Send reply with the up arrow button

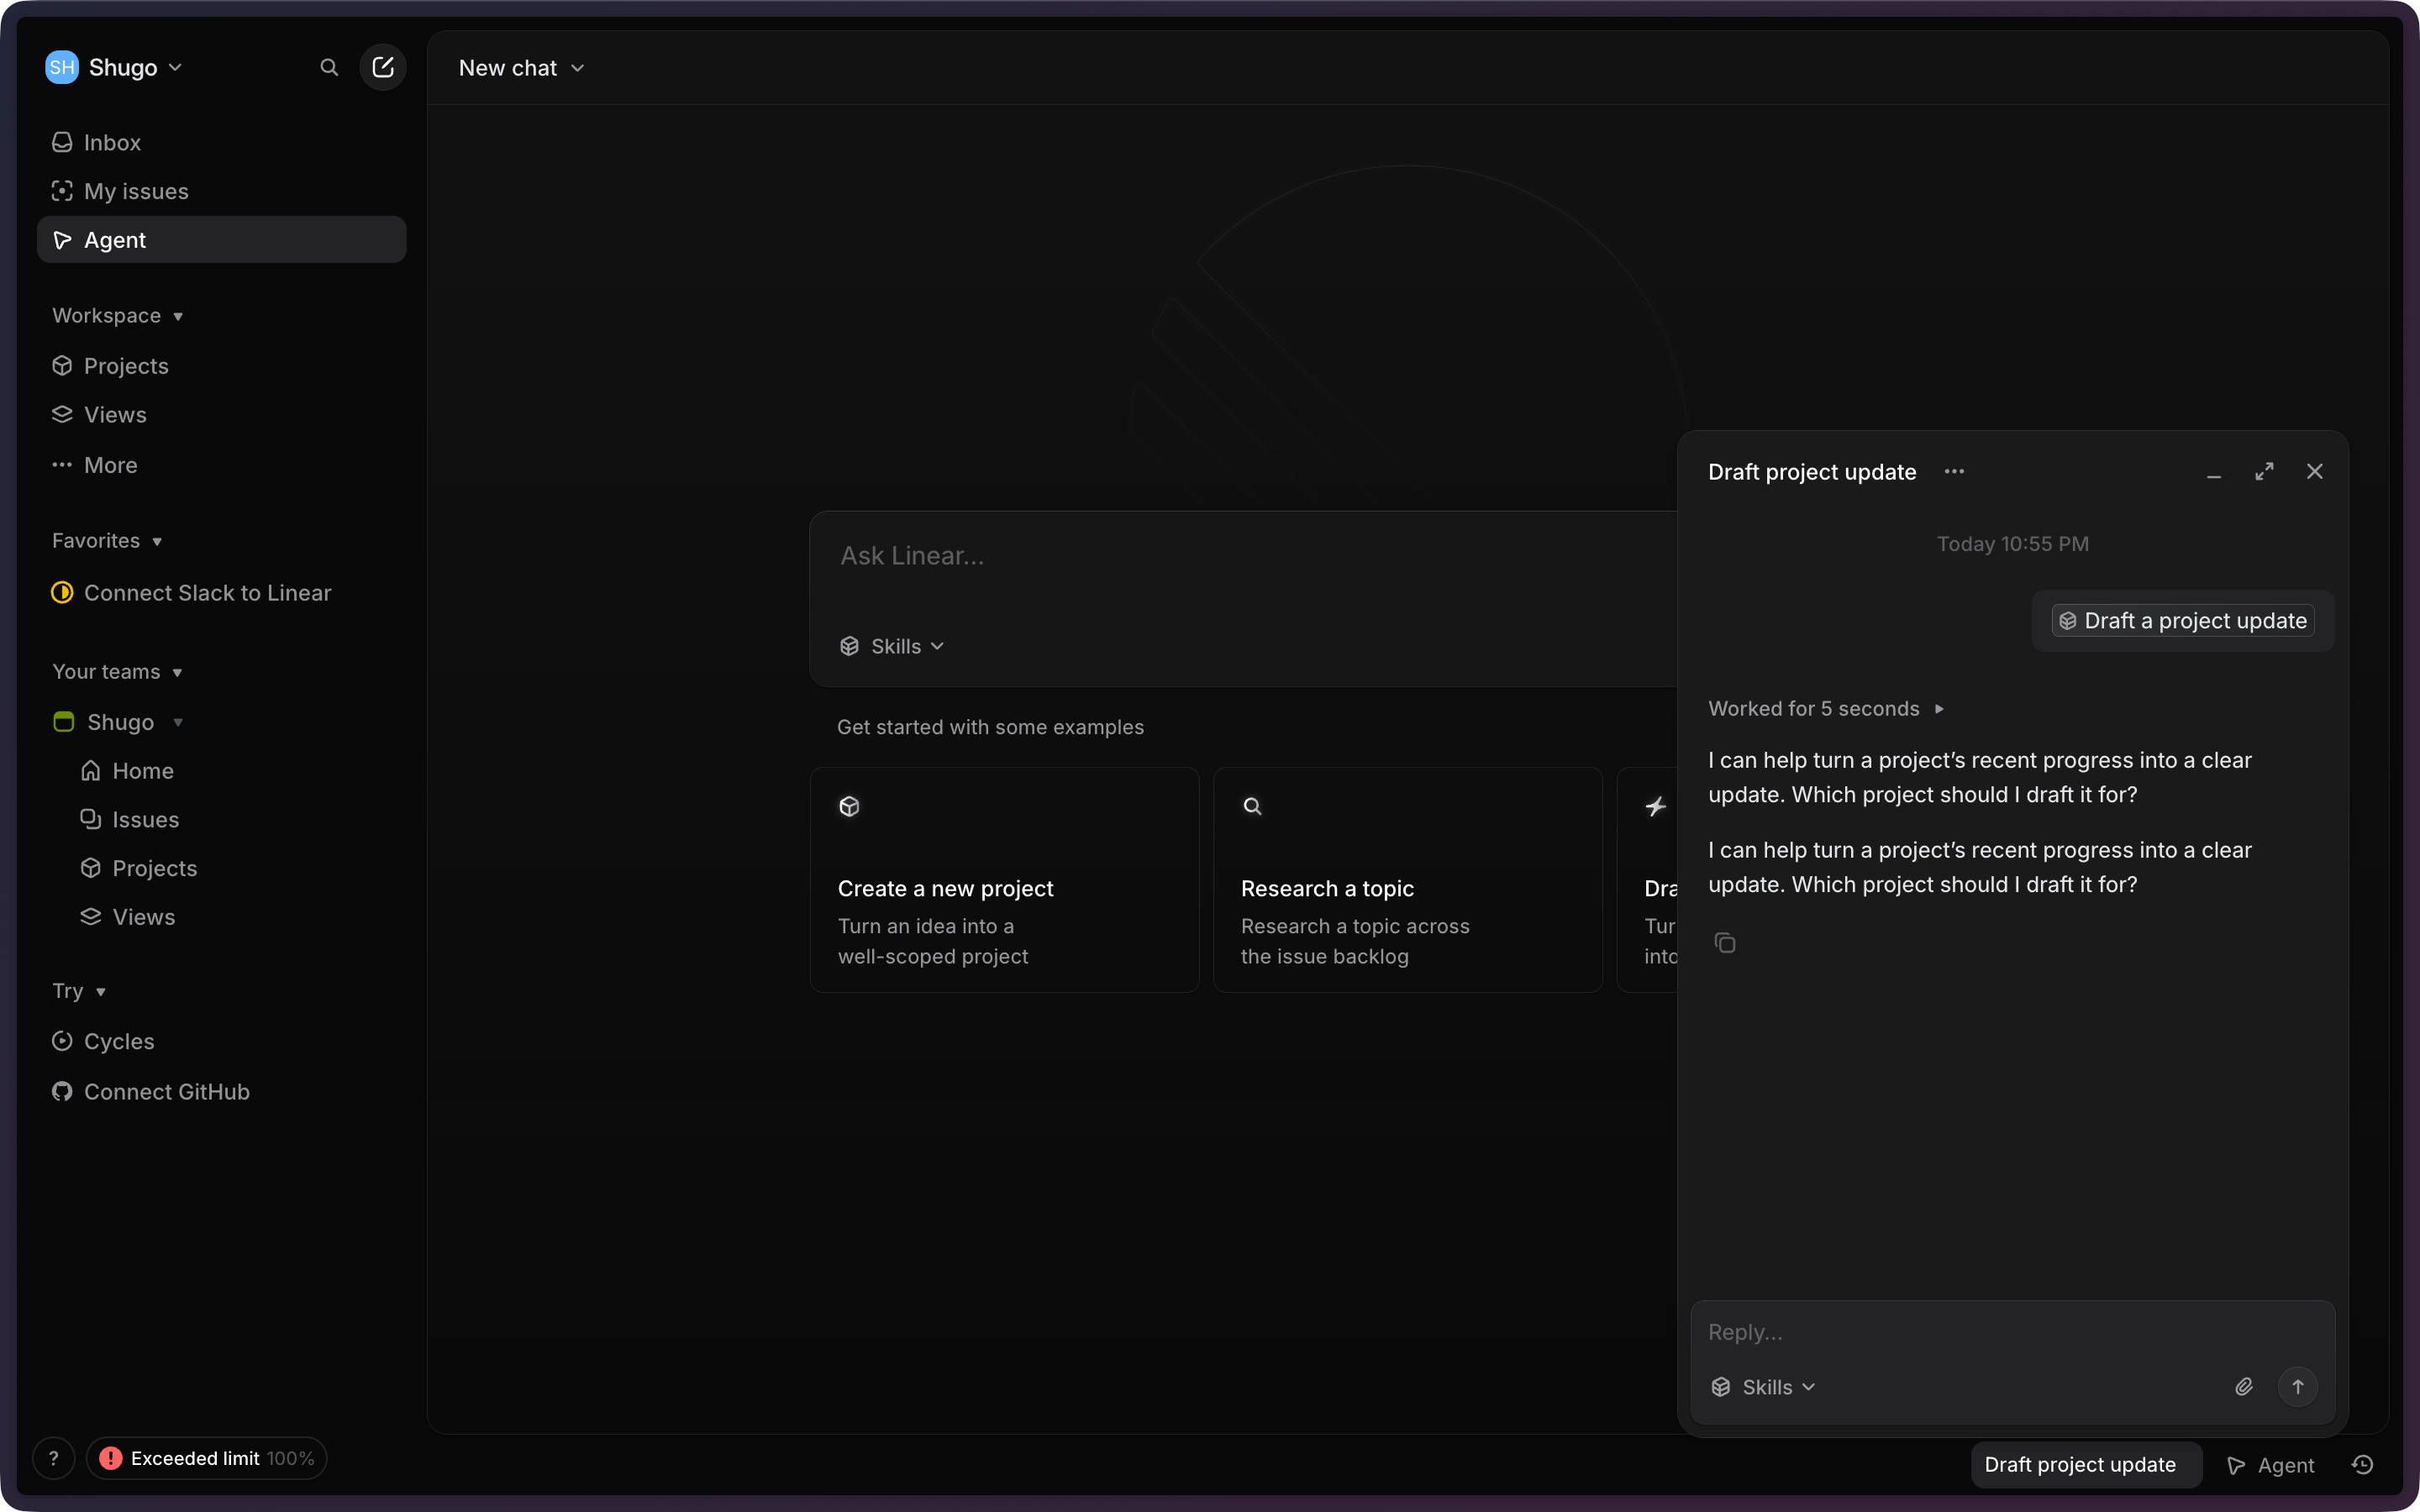[x=2298, y=1387]
